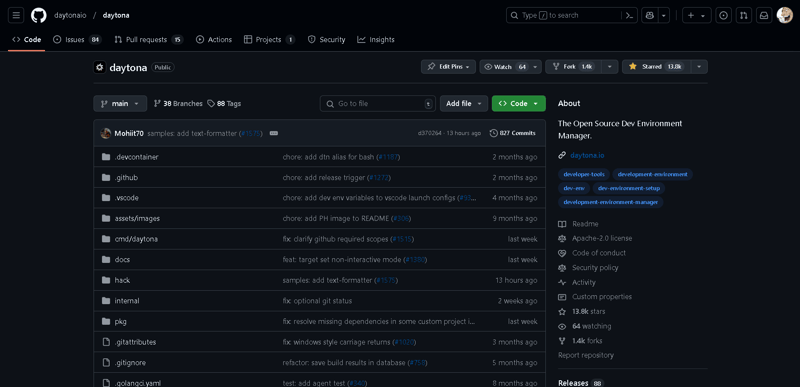Switch to the Code tab

coord(27,39)
